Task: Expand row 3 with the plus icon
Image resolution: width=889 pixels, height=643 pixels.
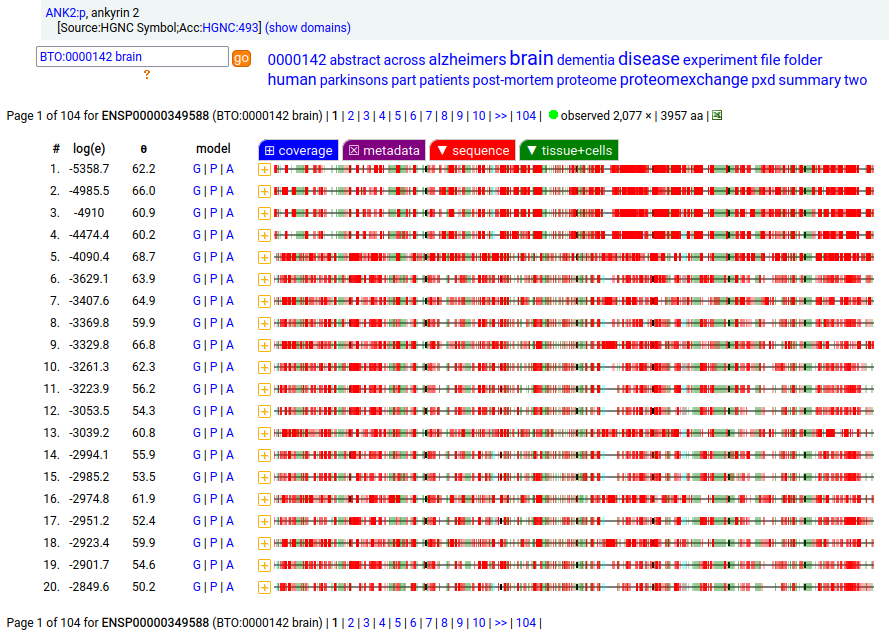Action: 264,214
